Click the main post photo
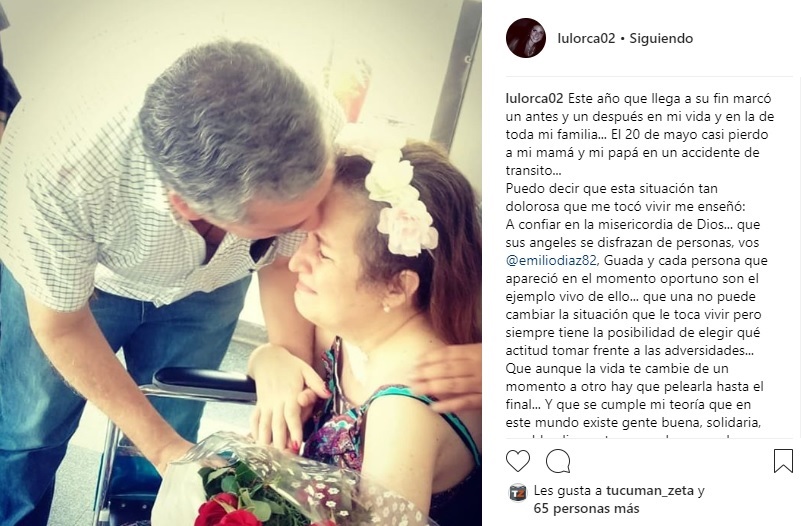Screen dimensions: 801x526 click(x=241, y=263)
